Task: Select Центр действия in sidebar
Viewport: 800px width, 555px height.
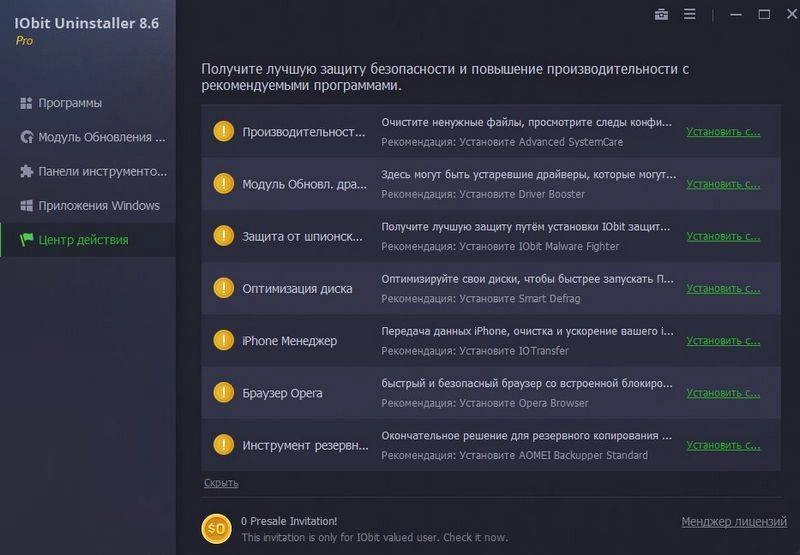Action: (x=88, y=240)
